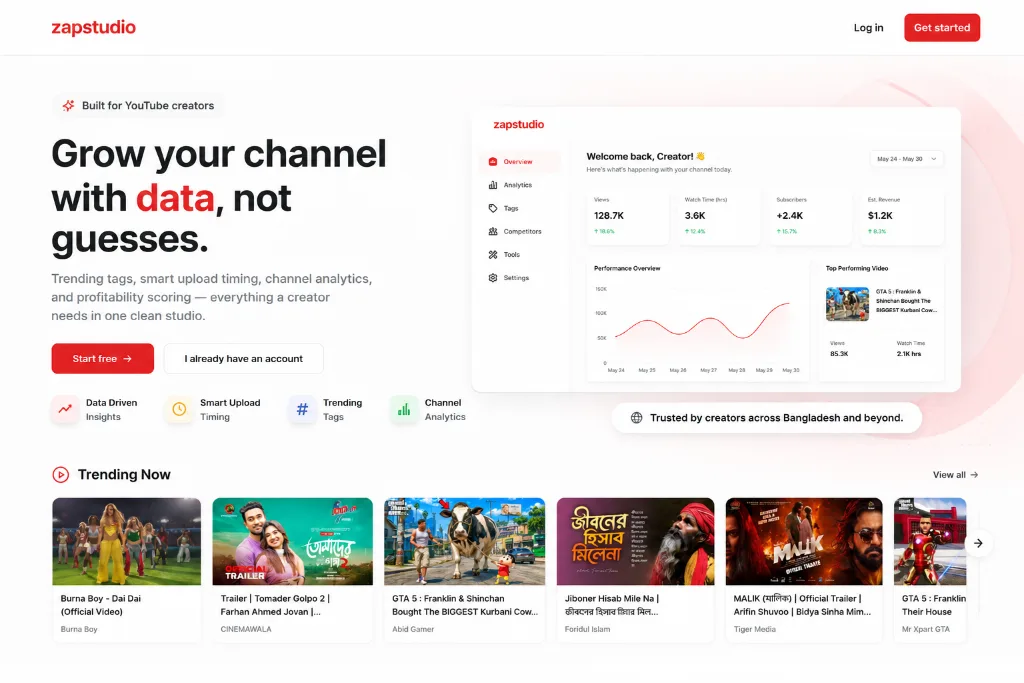Click the Settings gear sidebar icon
This screenshot has width=1024, height=683.
click(493, 278)
